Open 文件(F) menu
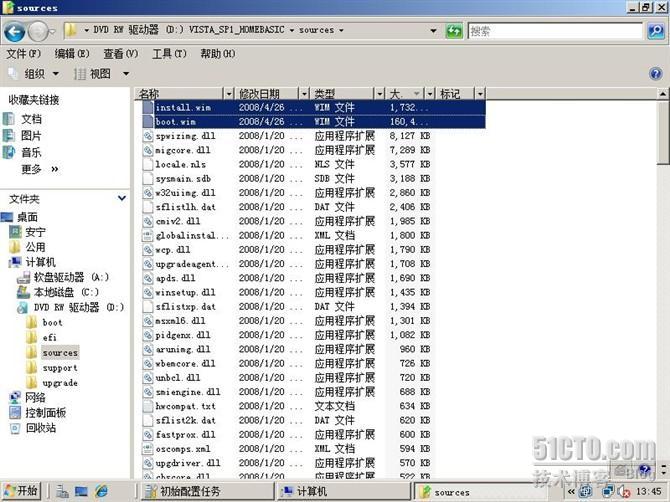 24,54
